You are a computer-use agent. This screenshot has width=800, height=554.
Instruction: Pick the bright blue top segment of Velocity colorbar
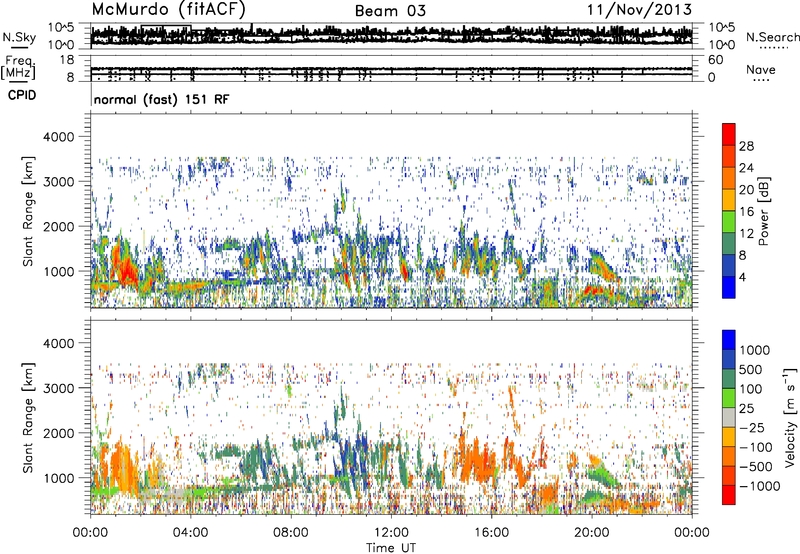click(729, 340)
